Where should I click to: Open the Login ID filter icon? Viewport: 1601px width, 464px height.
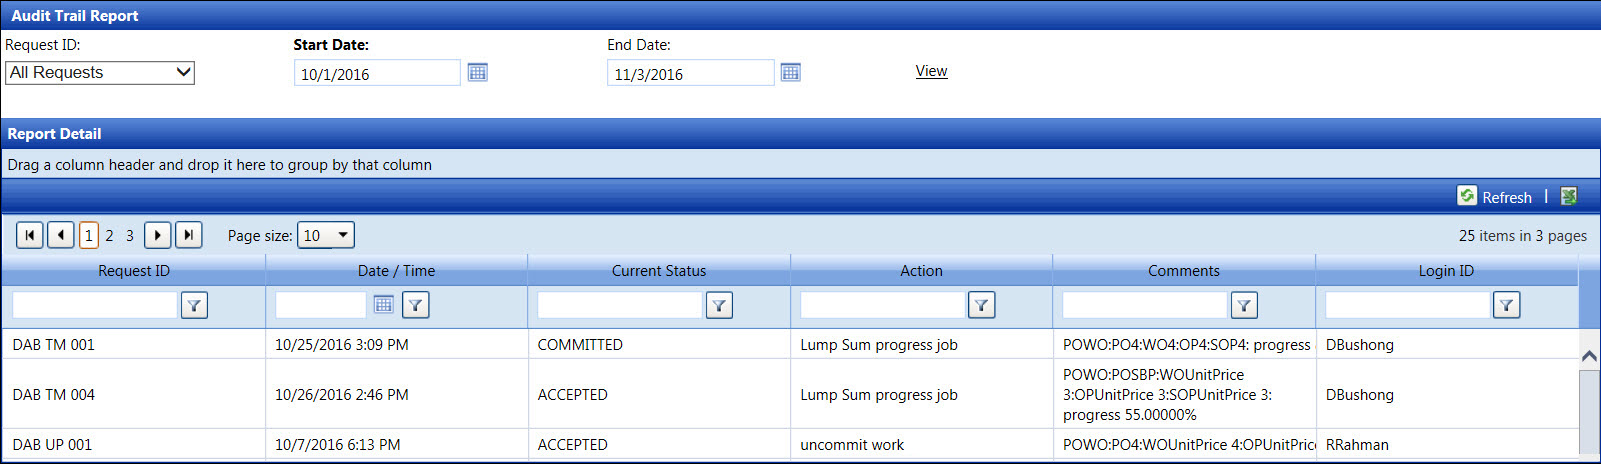[1507, 306]
